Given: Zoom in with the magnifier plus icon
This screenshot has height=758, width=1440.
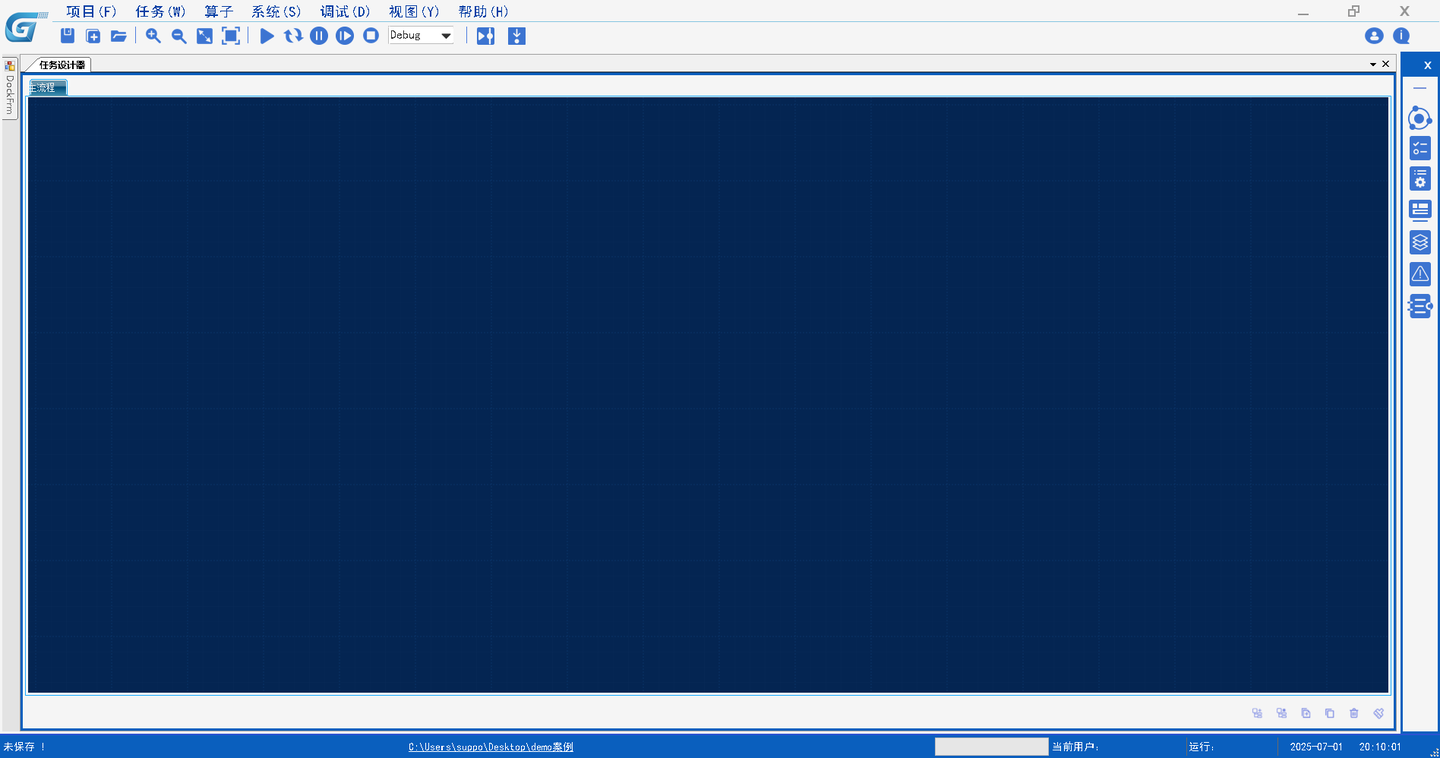Looking at the screenshot, I should point(153,36).
